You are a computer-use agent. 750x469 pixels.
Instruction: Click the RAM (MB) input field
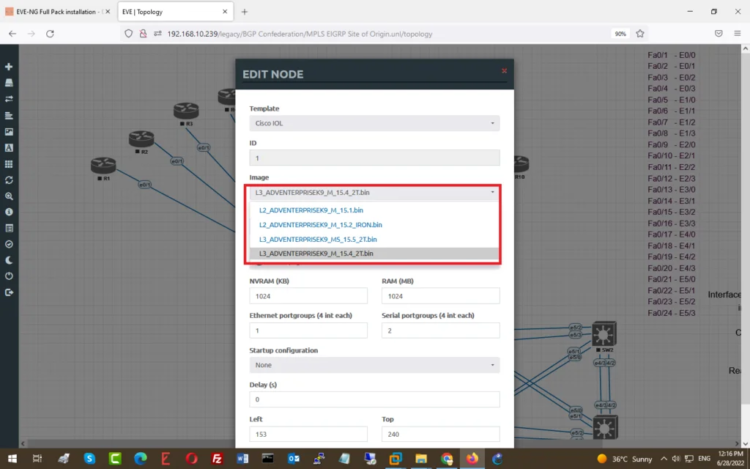pyautogui.click(x=440, y=296)
